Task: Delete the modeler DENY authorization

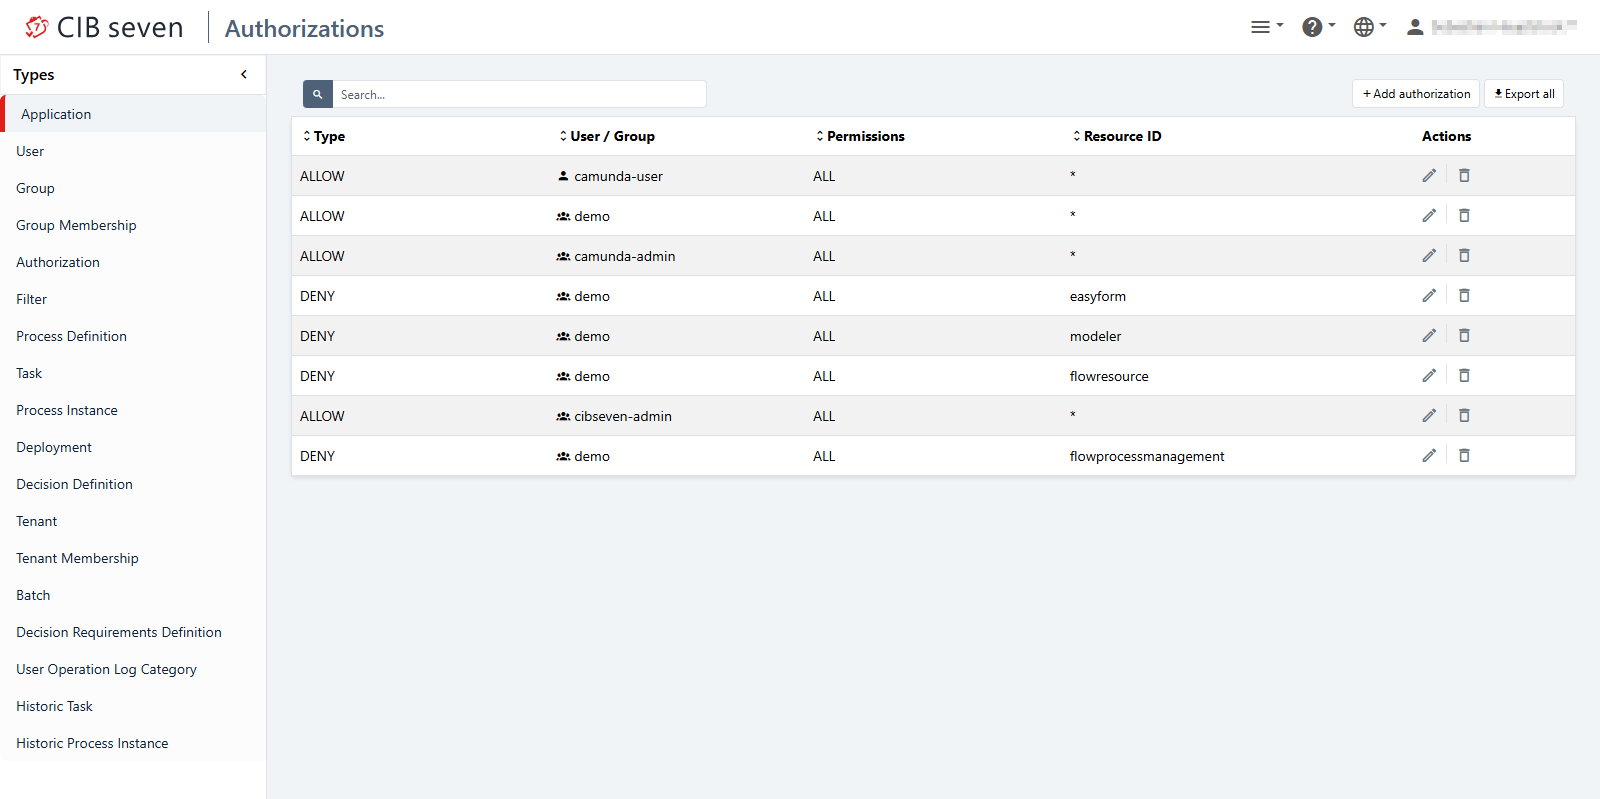Action: [x=1464, y=336]
